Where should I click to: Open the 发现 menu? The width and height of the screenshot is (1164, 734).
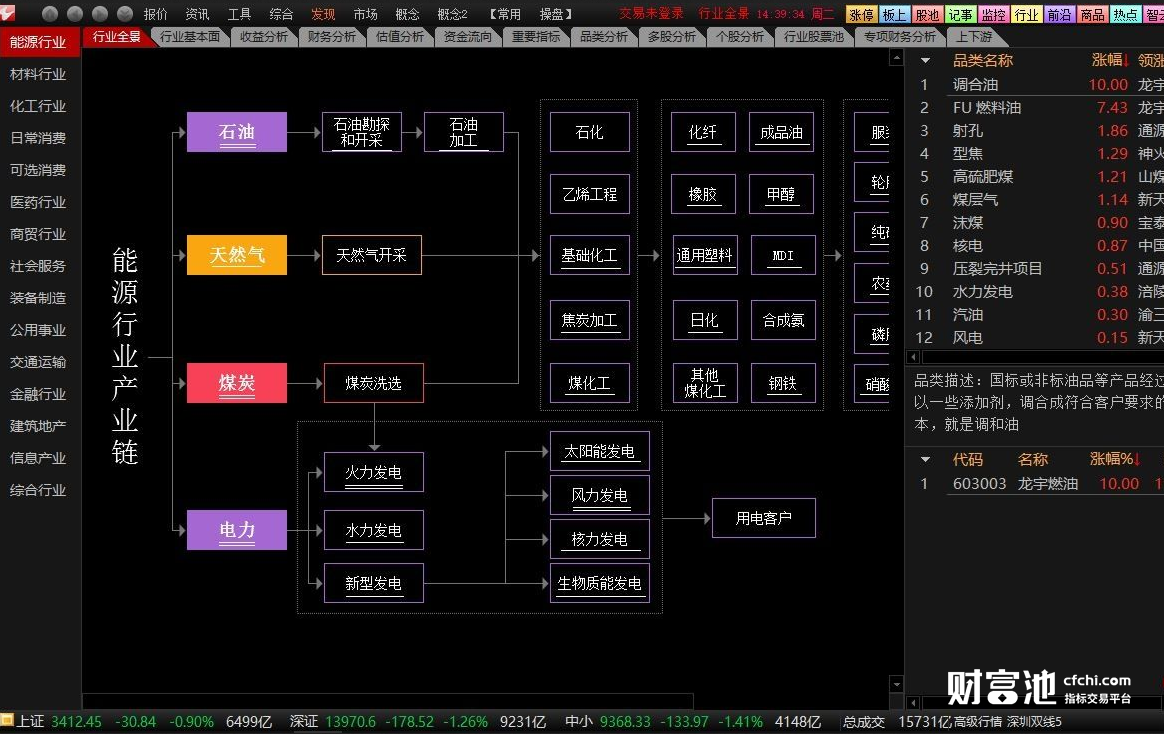click(323, 14)
